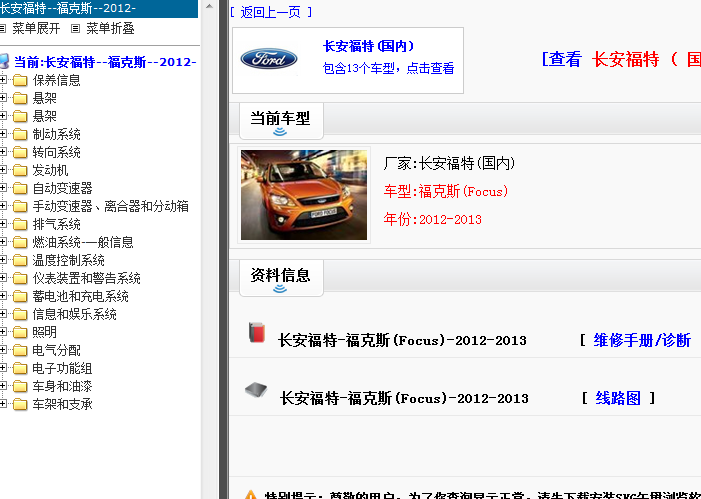Select 信息和娱乐系统 tree item

pyautogui.click(x=75, y=314)
